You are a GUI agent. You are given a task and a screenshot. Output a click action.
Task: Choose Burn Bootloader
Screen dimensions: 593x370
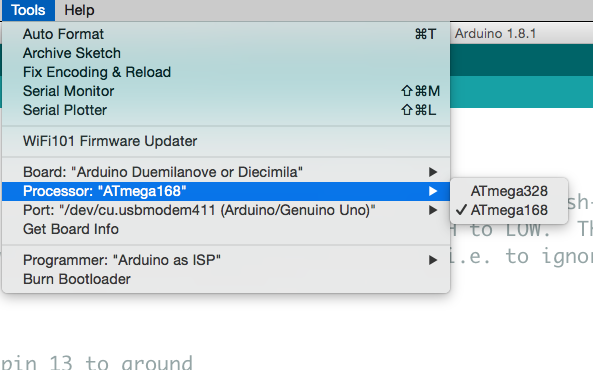(226, 279)
